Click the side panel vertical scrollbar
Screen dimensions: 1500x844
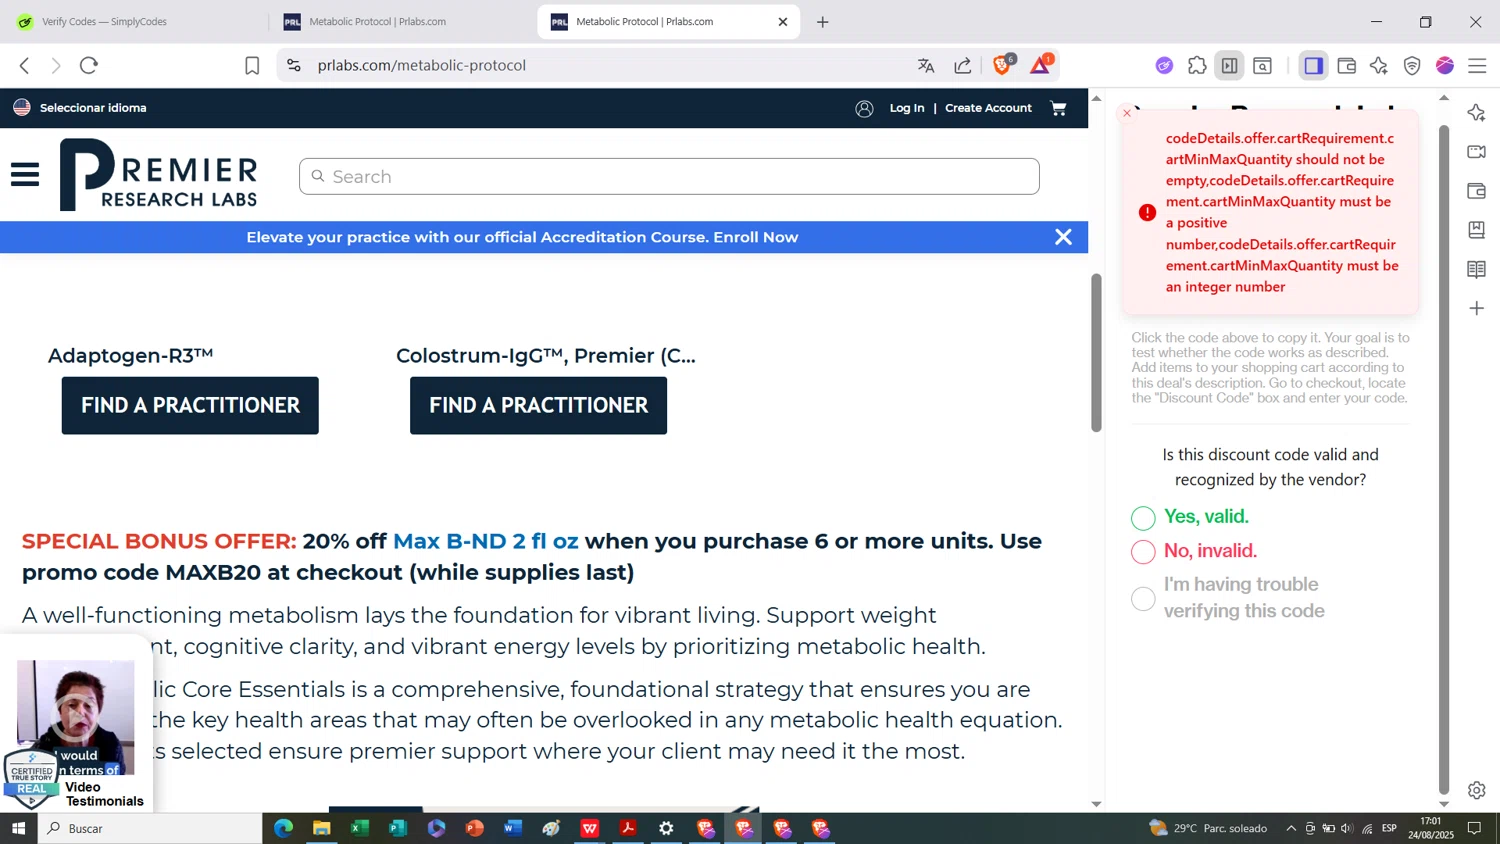tap(1444, 459)
